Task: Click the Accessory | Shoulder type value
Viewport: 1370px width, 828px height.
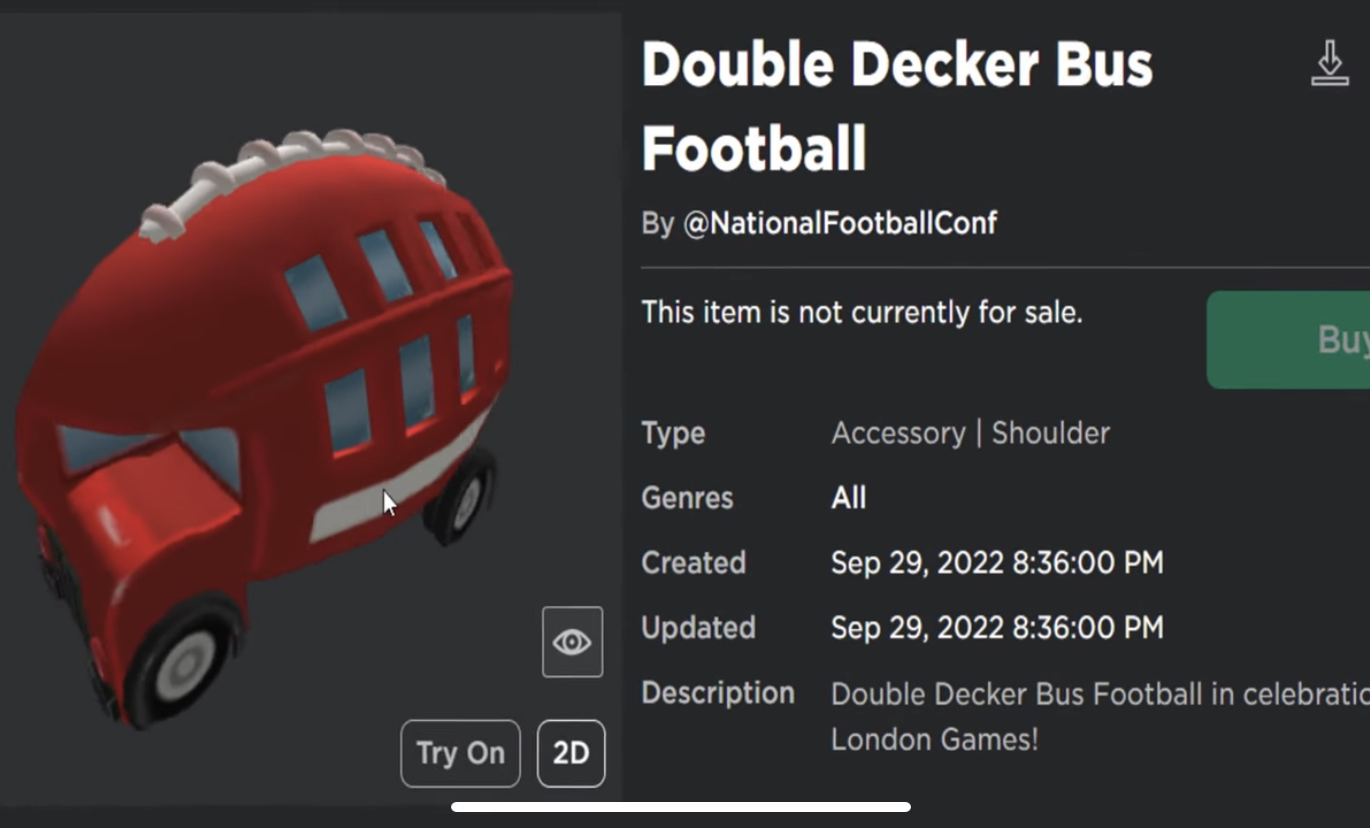Action: tap(970, 433)
